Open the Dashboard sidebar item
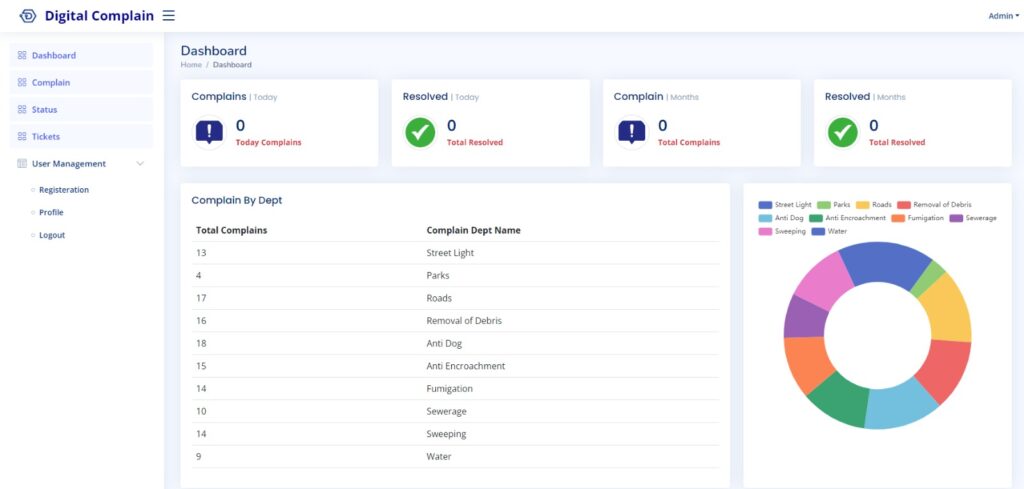Image resolution: width=1024 pixels, height=489 pixels. point(81,55)
